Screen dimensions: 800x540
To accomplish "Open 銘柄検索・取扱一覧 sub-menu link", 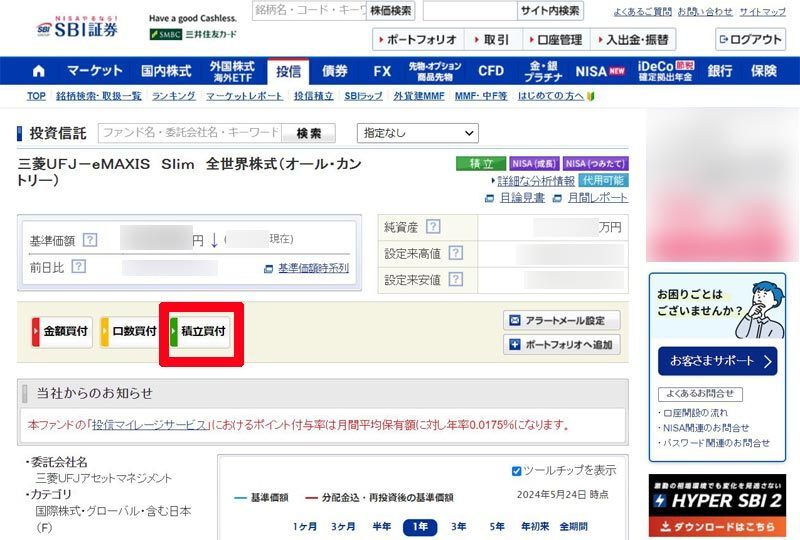I will pyautogui.click(x=98, y=96).
